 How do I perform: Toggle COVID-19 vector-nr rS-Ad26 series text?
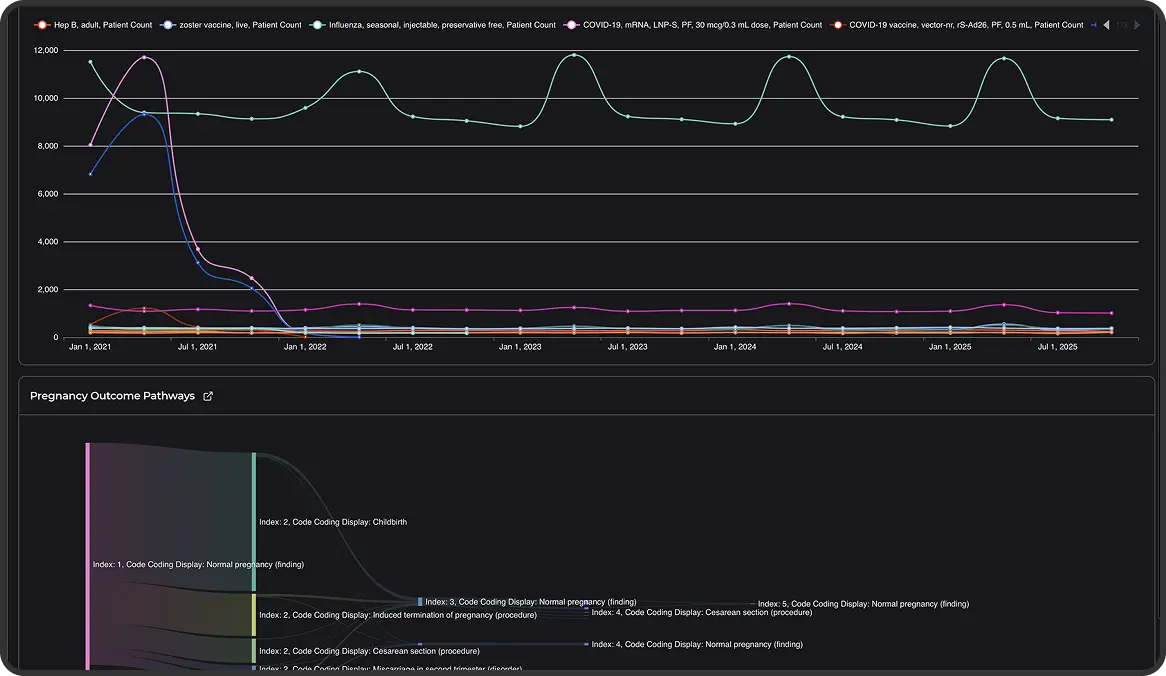tap(966, 25)
